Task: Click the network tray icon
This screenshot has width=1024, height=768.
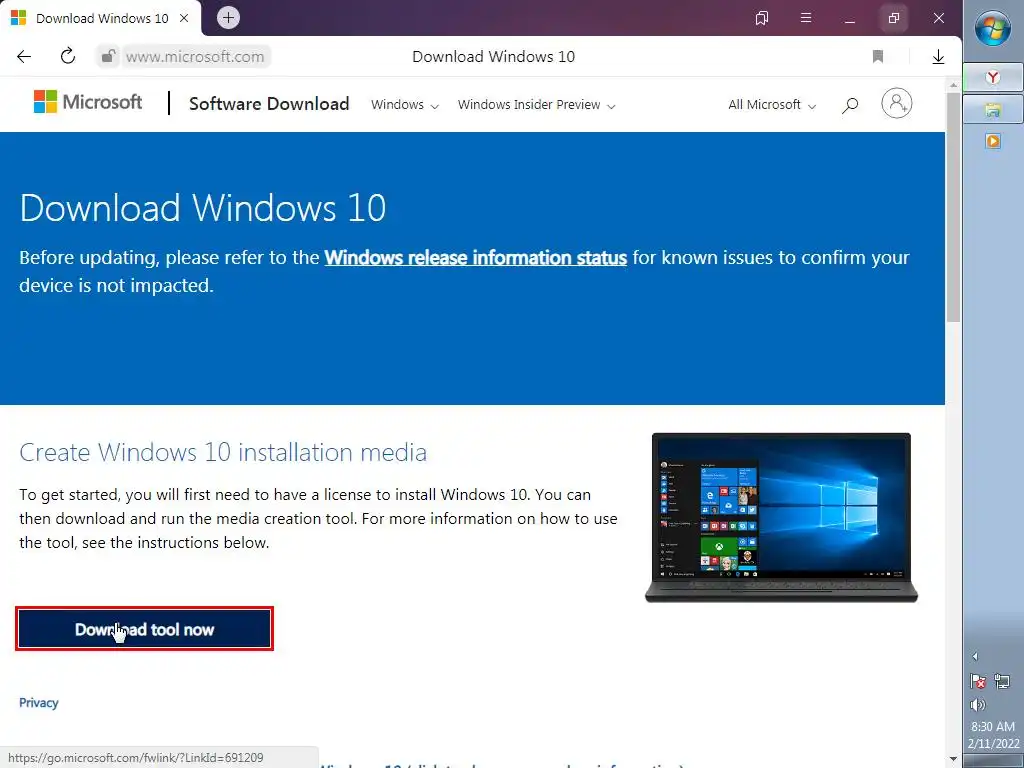Action: click(1002, 681)
